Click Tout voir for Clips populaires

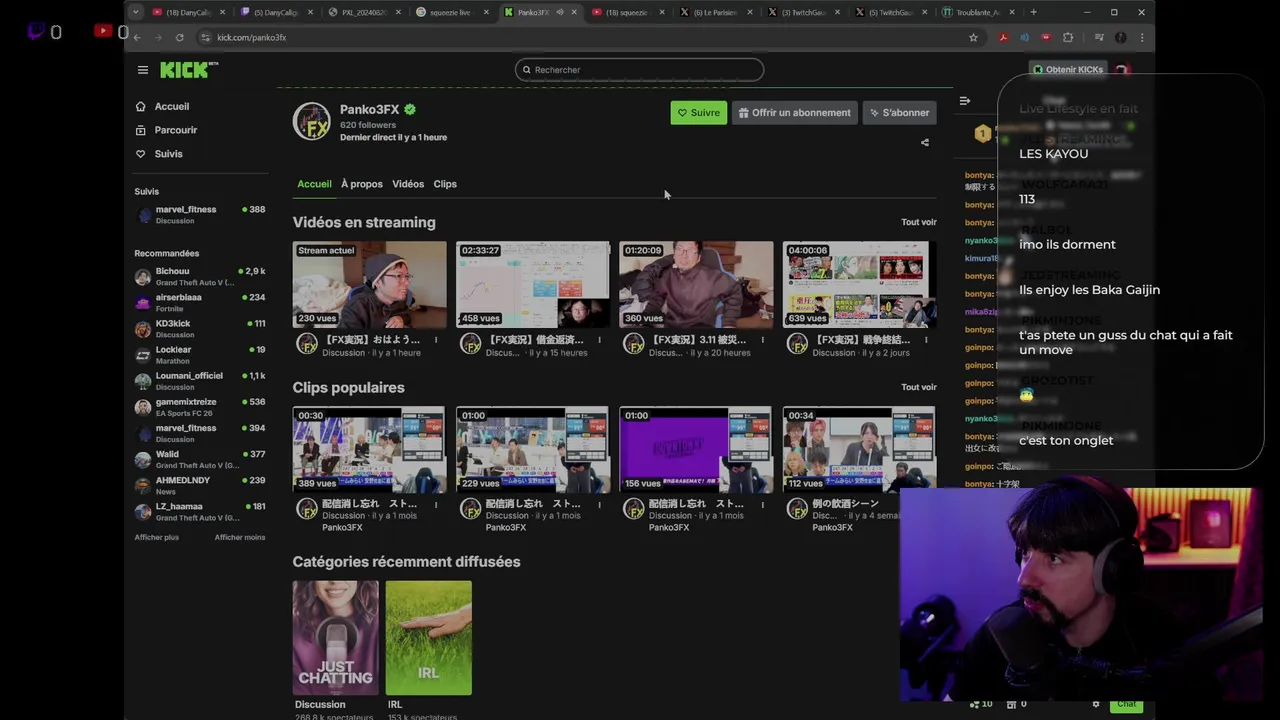pos(919,387)
